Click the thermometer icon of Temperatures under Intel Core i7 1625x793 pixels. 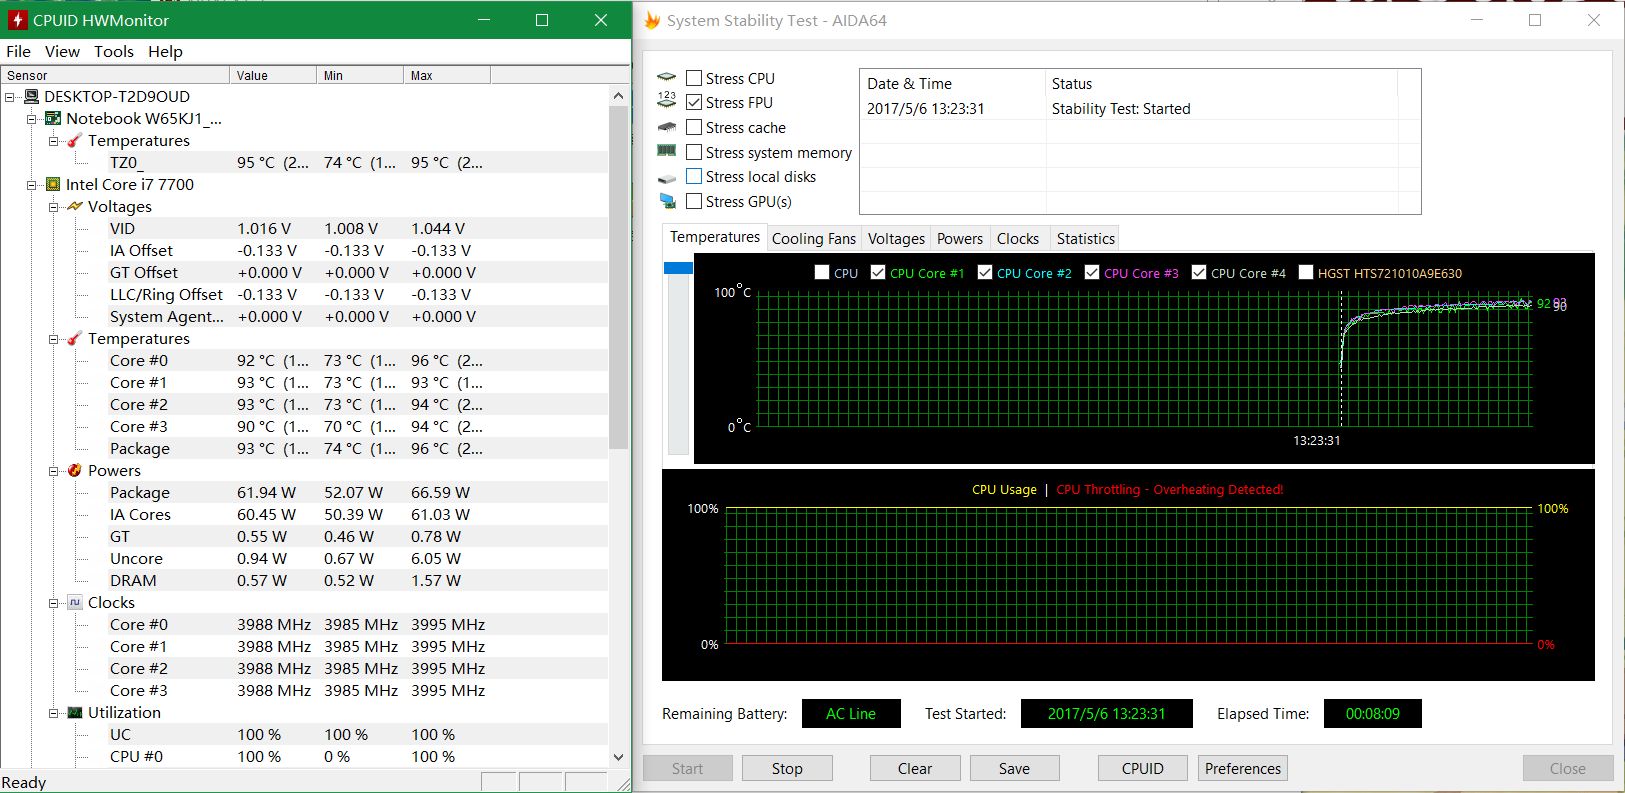[75, 339]
